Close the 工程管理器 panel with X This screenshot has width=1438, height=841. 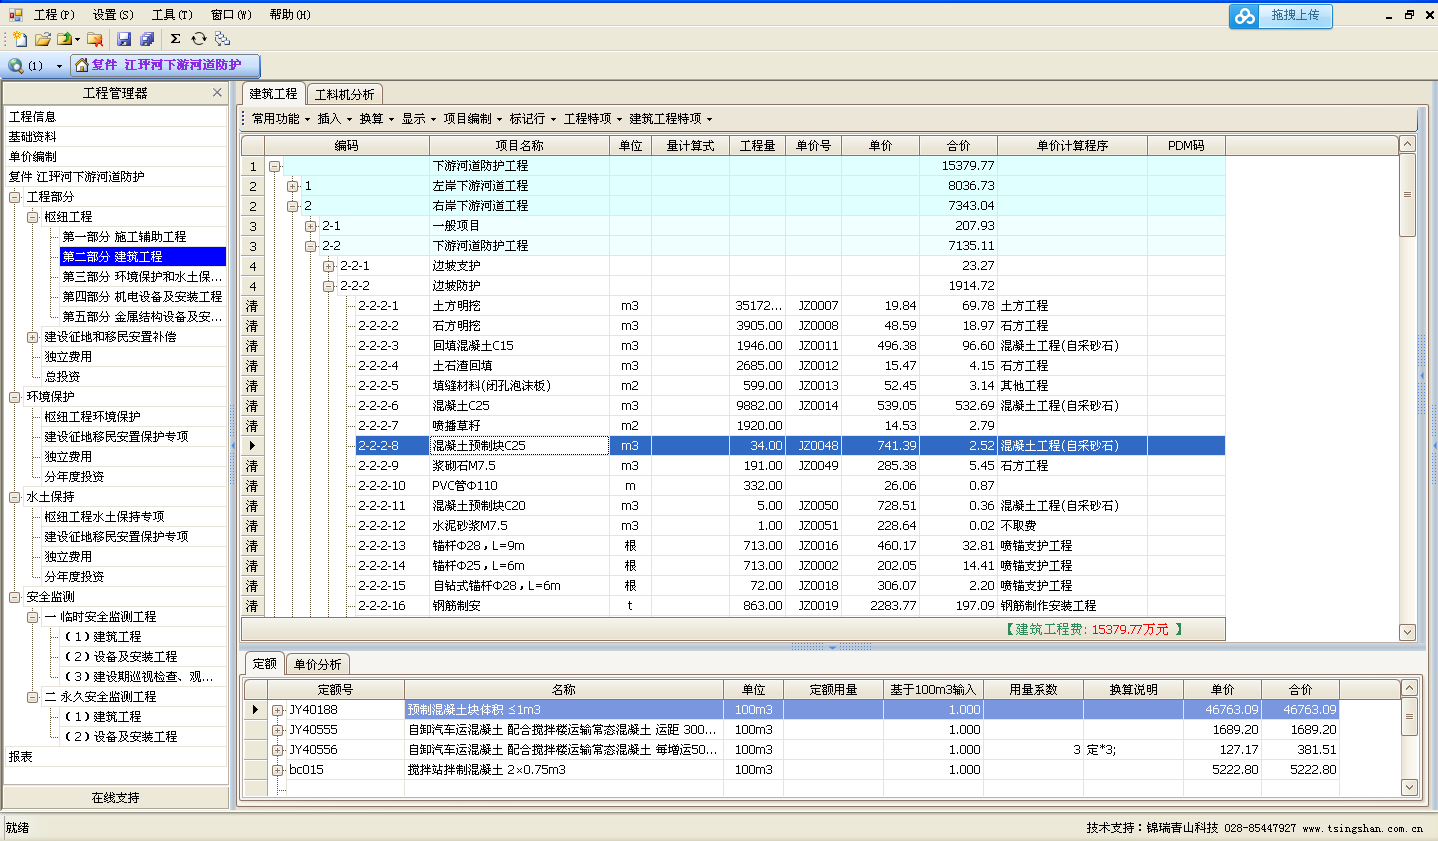point(217,93)
